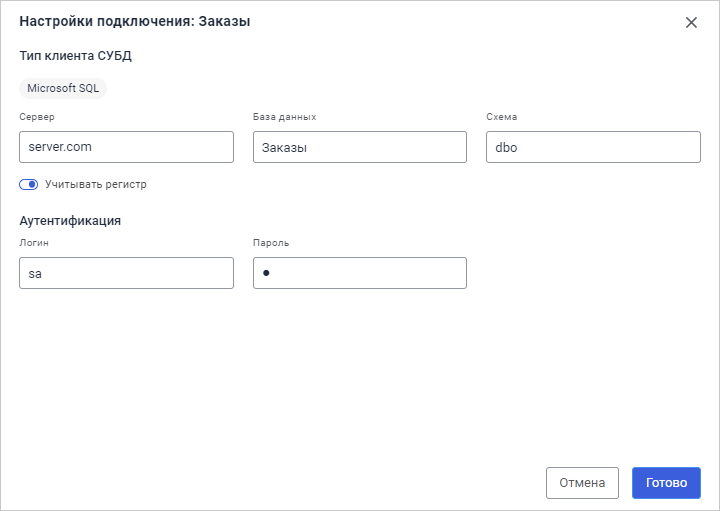Confirm settings with the 'Готово' button
The height and width of the screenshot is (511, 720).
click(666, 482)
